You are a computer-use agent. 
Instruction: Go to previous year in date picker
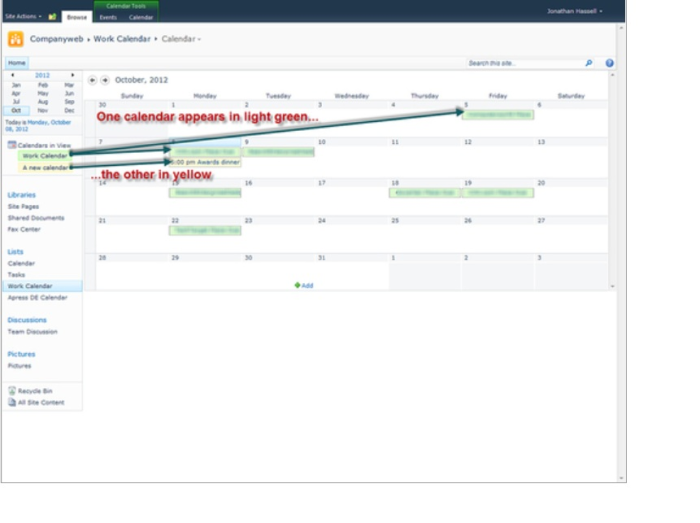[12, 75]
